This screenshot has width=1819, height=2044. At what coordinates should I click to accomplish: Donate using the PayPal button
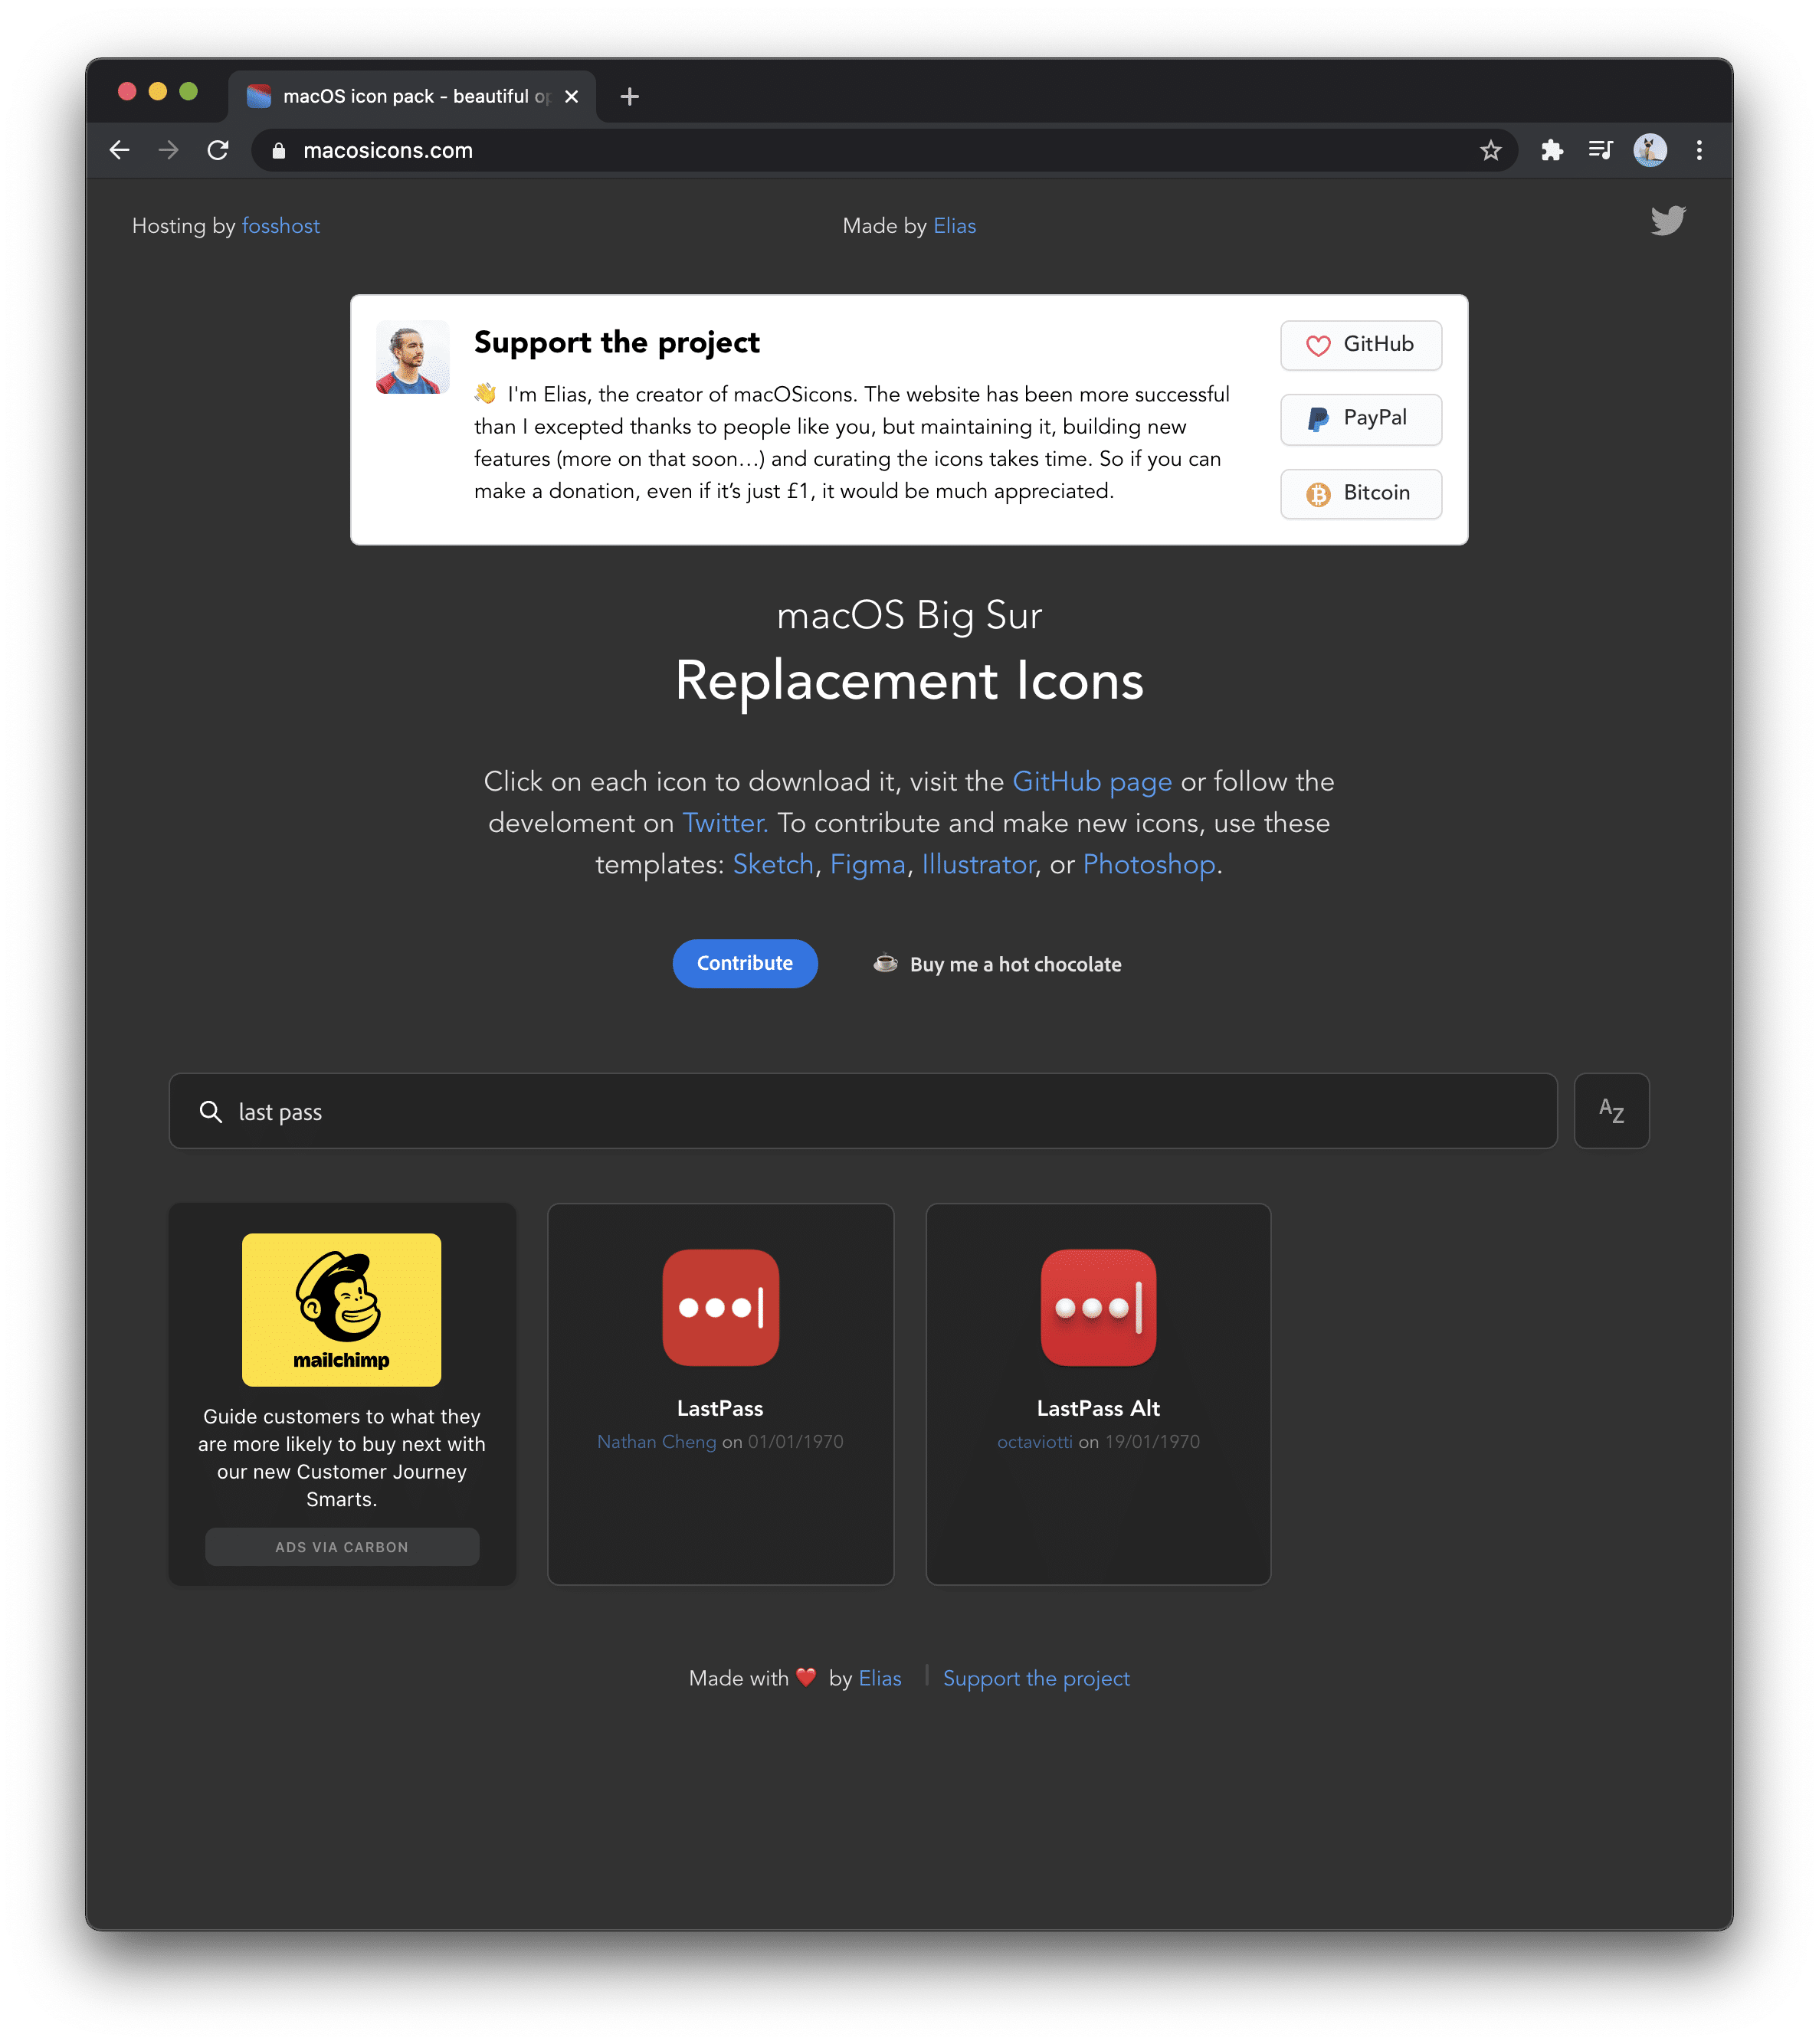(1360, 419)
